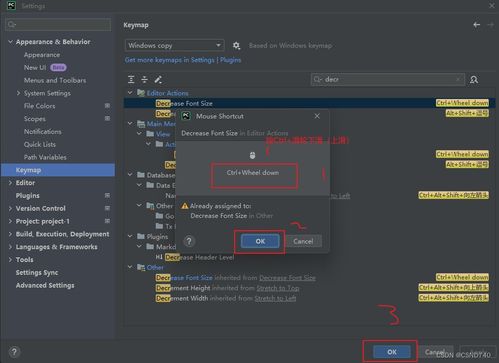Open the keymap gear settings icon
The image size is (499, 363).
click(x=236, y=45)
